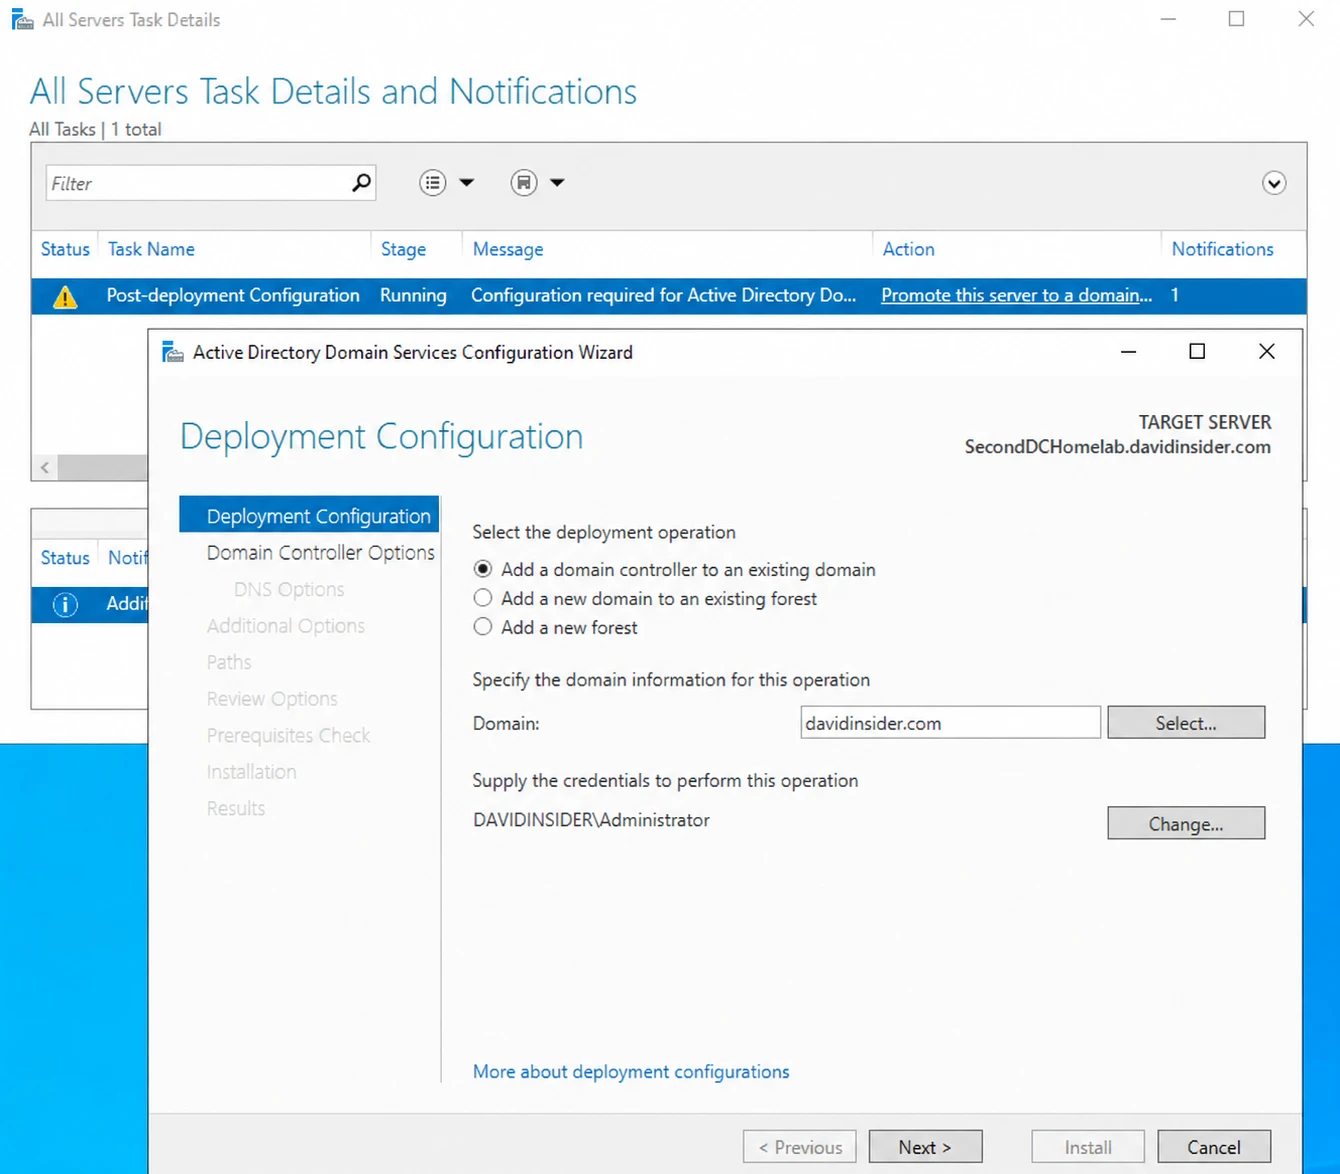Open the More about deployment configurations link

point(631,1071)
